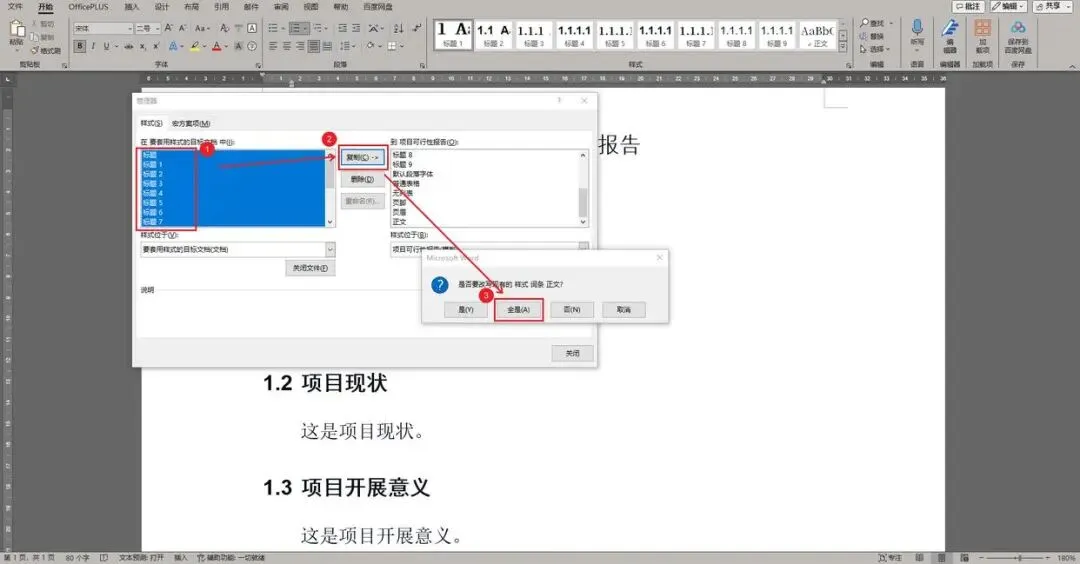
Task: Open the Numbering list dropdown arrow
Action: (x=306, y=28)
